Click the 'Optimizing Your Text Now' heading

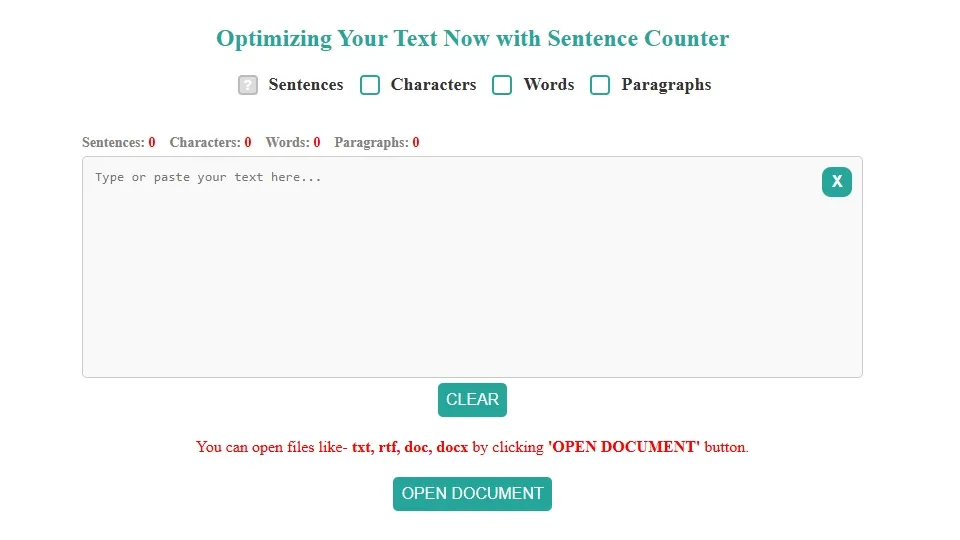[x=472, y=39]
